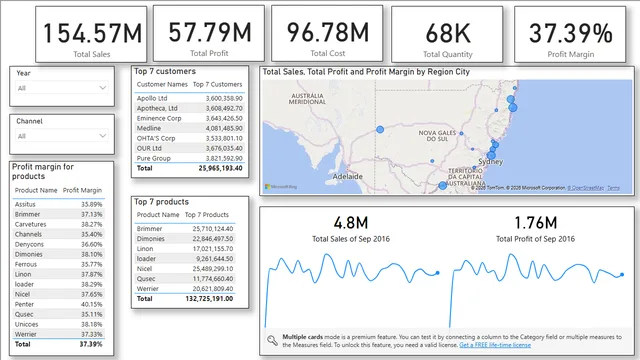Click the 4.8M Total Sales of Sep 2016 value
The width and height of the screenshot is (640, 360).
pos(351,223)
